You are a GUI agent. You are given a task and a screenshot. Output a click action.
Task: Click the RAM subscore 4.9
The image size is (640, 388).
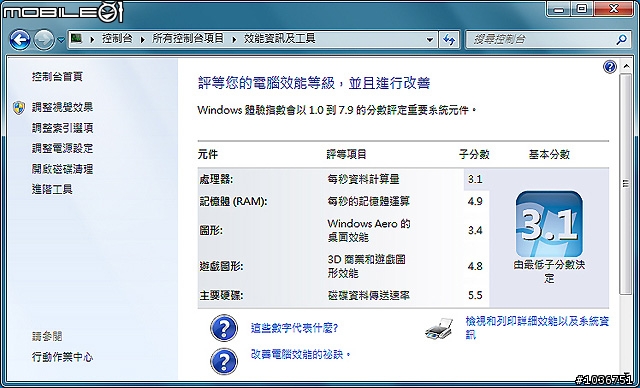476,202
